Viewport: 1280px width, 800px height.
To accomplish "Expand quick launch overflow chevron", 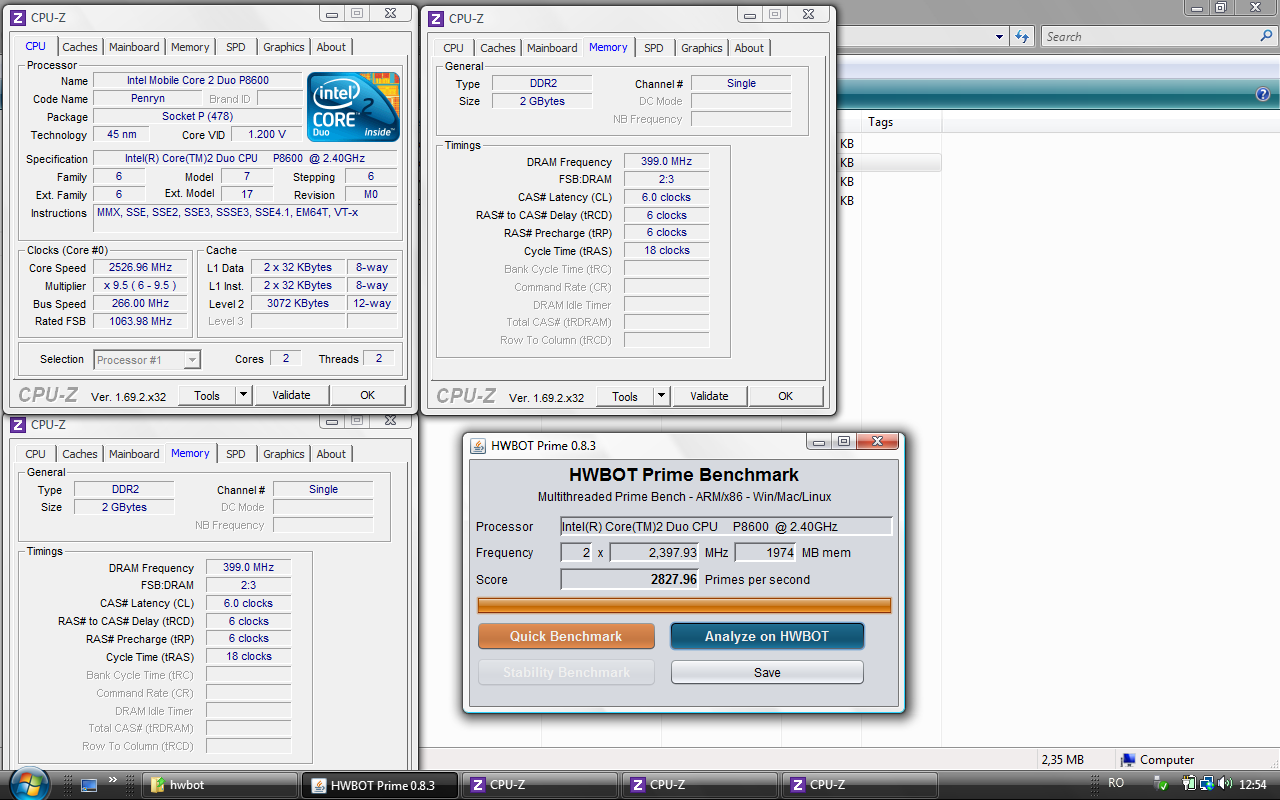I will click(x=112, y=780).
